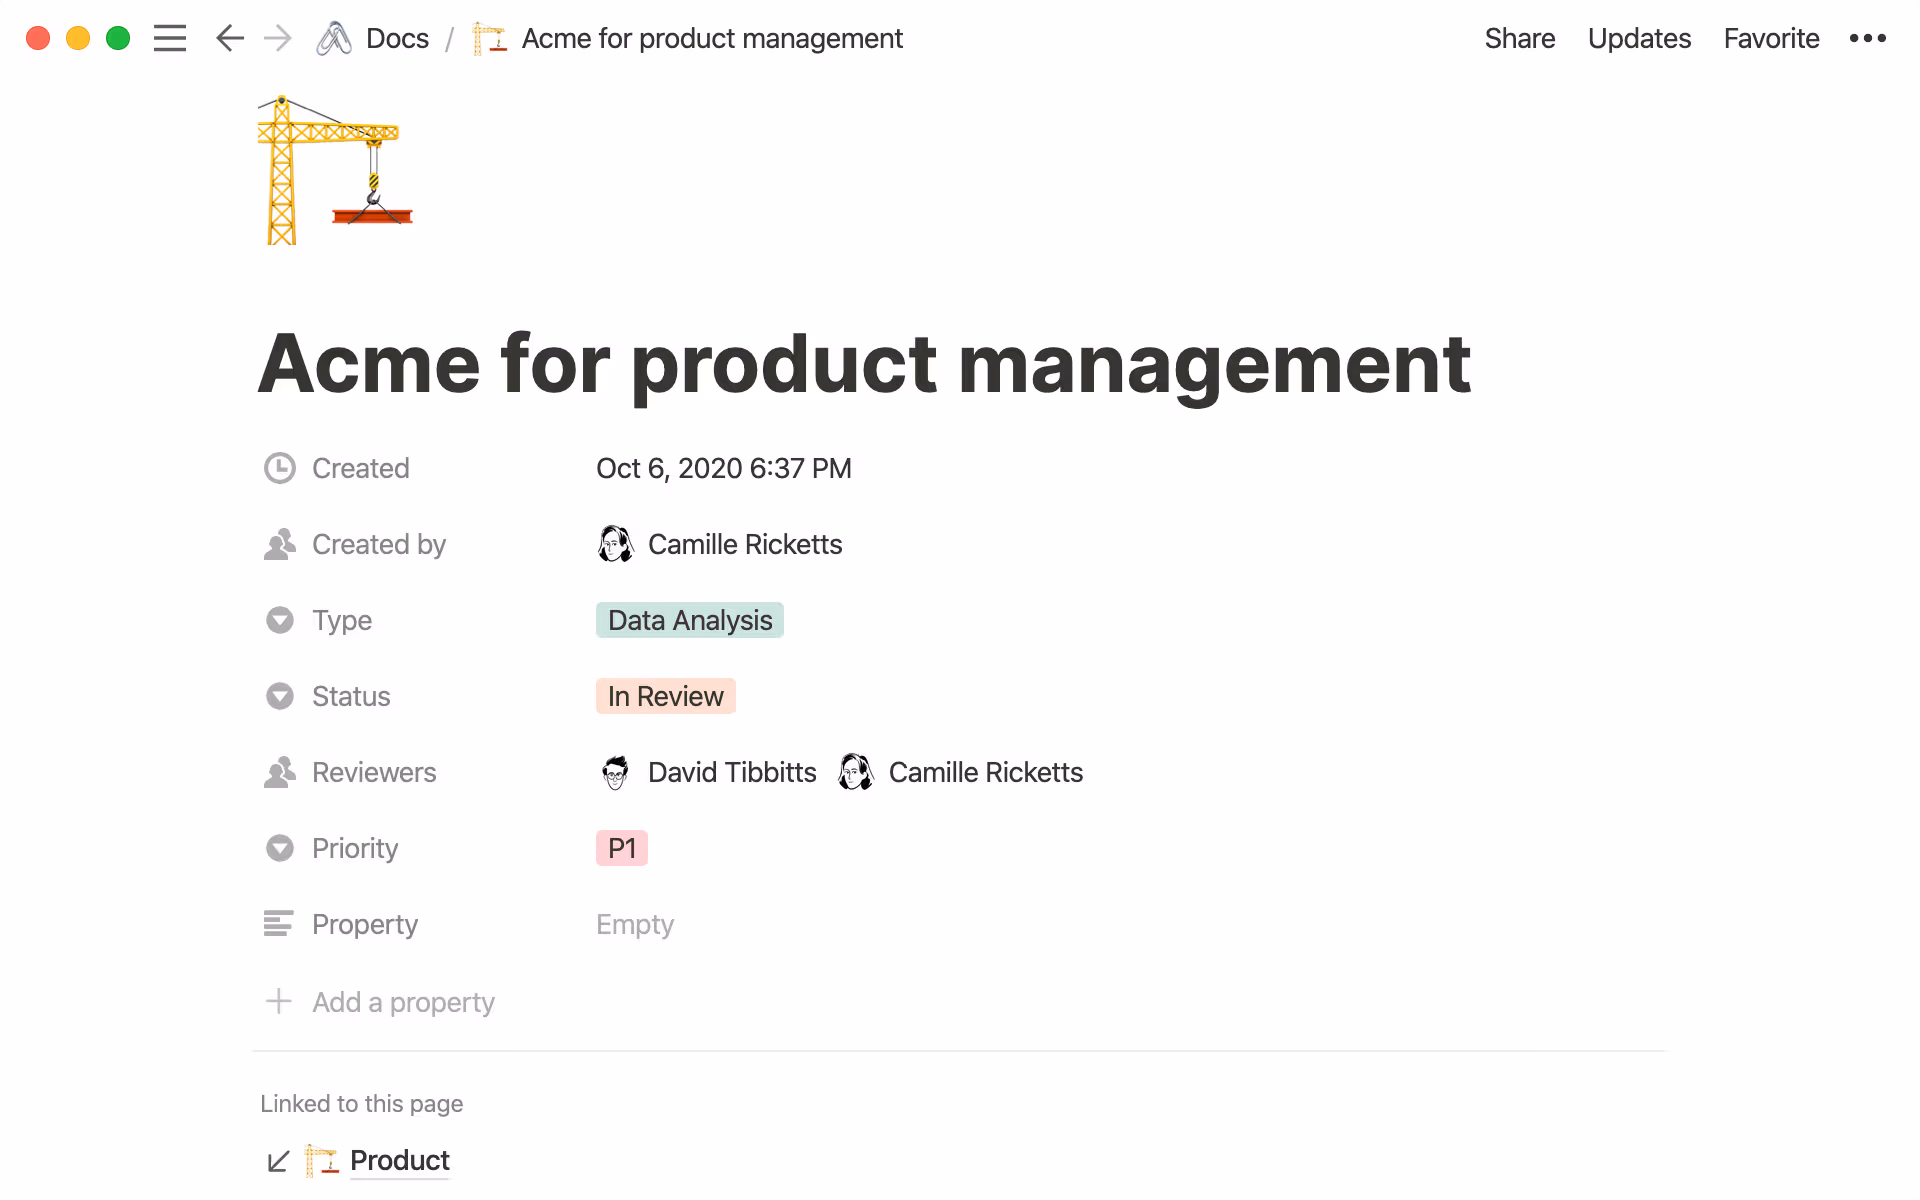
Task: Go forward with the right arrow
Action: 278,38
